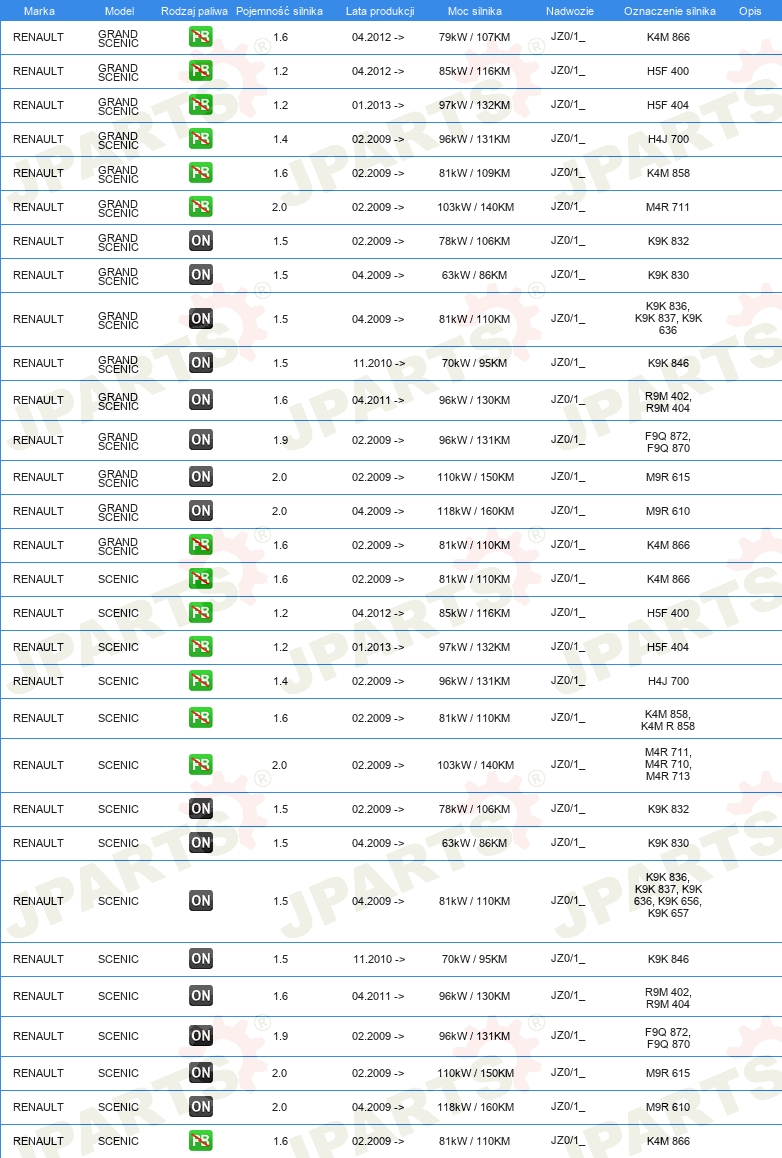Viewport: 782px width, 1158px height.
Task: Click 11.2010 date in Grand Scenic K9K 846 row
Action: point(379,363)
